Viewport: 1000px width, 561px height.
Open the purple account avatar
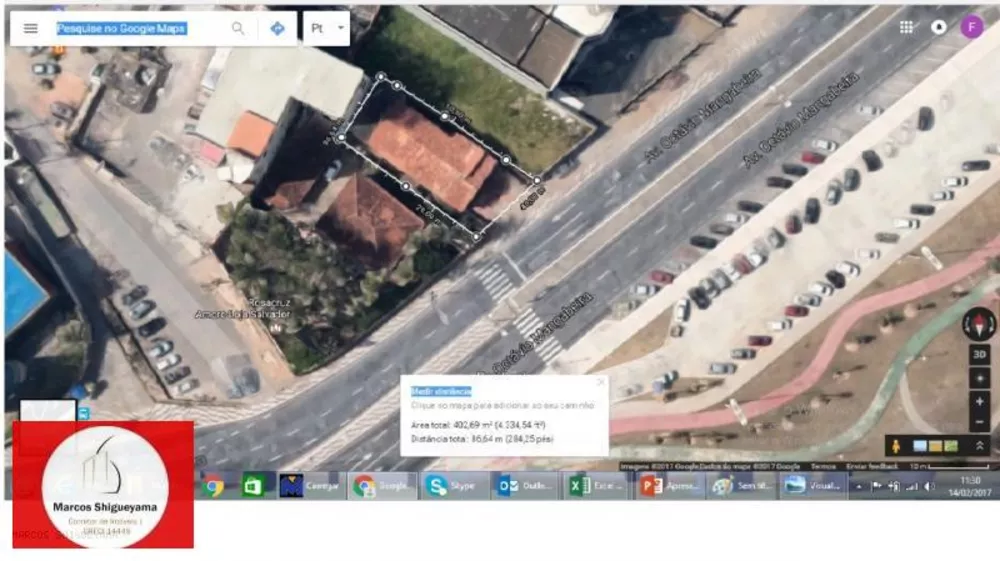pos(971,27)
